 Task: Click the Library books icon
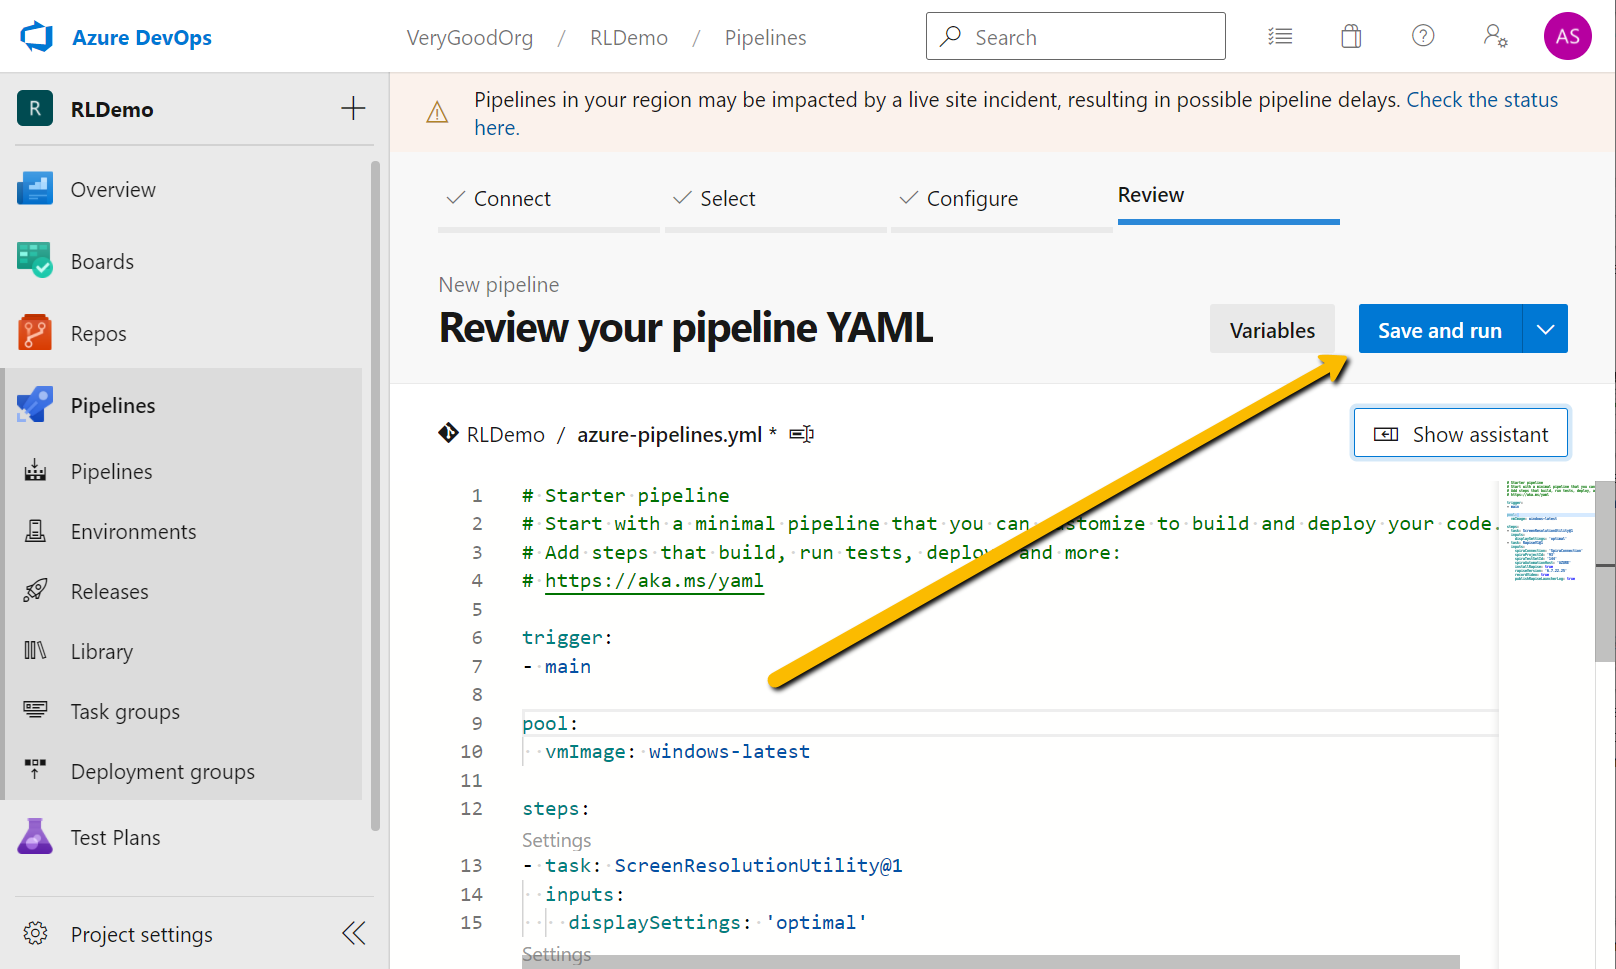35,651
